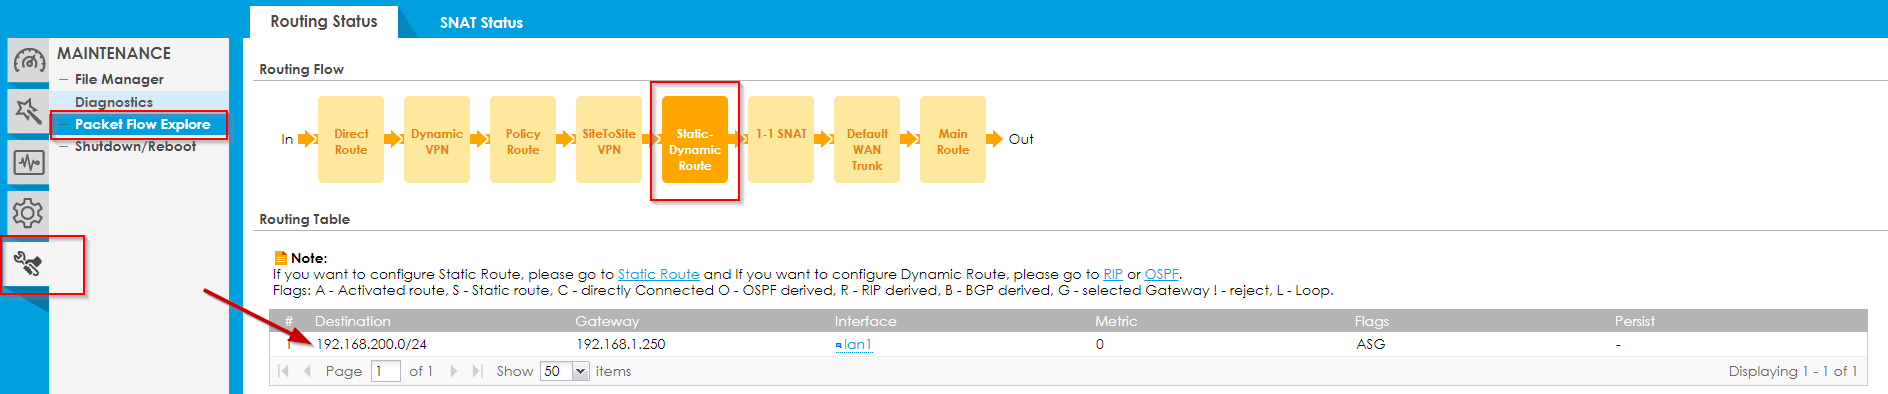Open the Monitor activity graph icon
This screenshot has width=1888, height=394.
[x=28, y=162]
